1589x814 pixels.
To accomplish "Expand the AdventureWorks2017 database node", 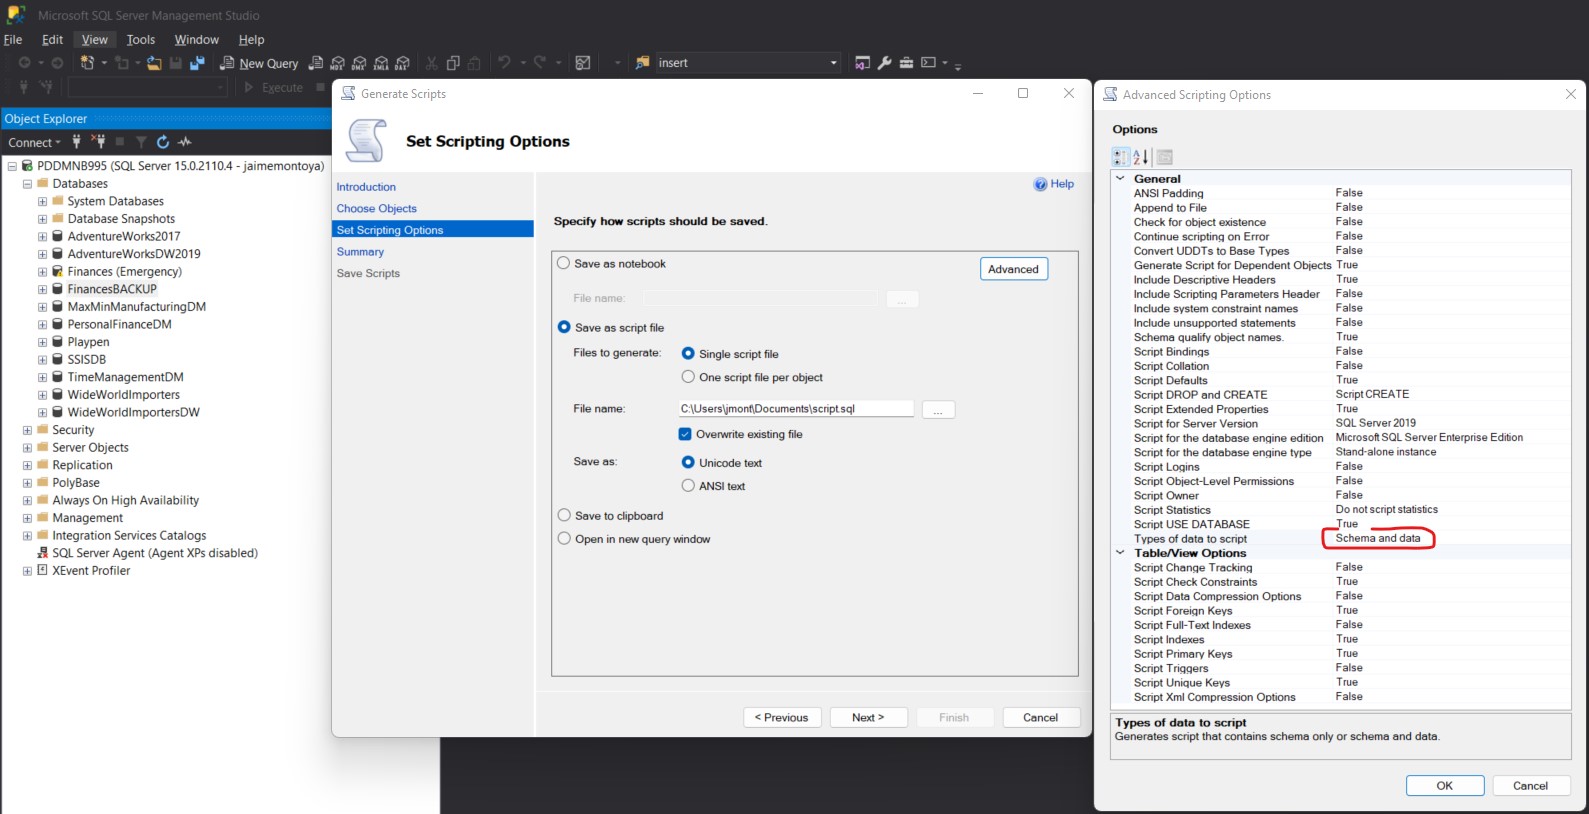I will (x=42, y=237).
